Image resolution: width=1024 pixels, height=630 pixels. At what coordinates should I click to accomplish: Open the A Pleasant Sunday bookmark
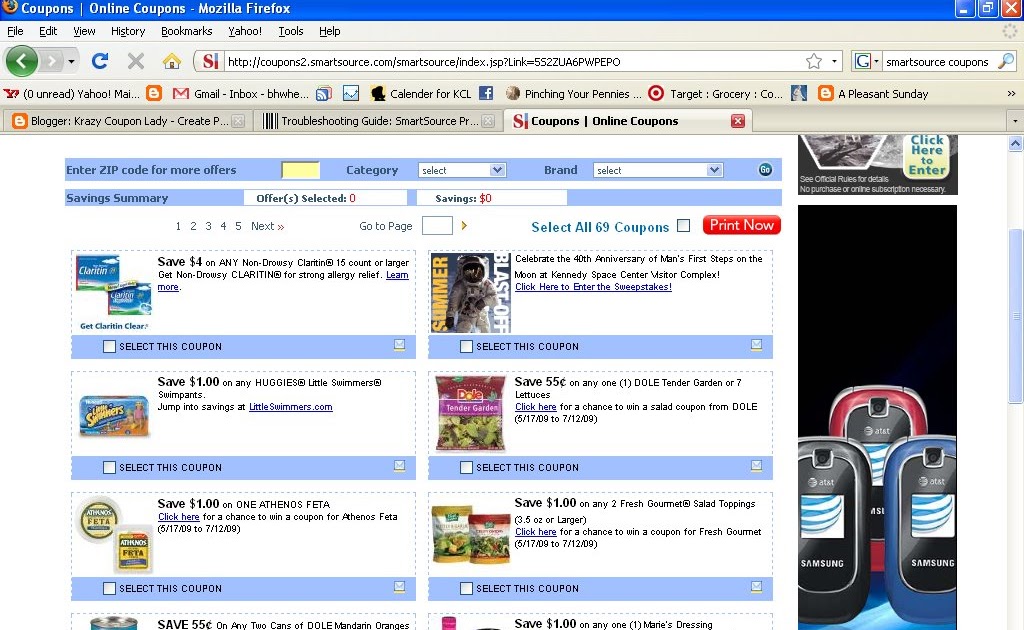[x=873, y=94]
